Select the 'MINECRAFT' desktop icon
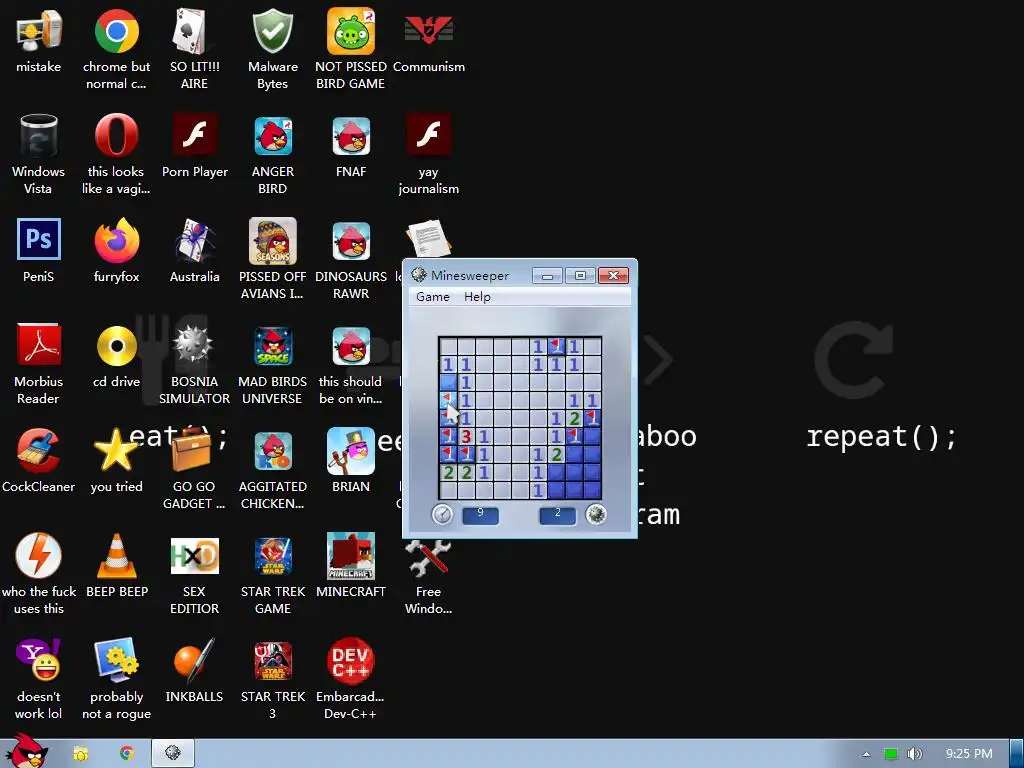Image resolution: width=1024 pixels, height=768 pixels. coord(351,566)
